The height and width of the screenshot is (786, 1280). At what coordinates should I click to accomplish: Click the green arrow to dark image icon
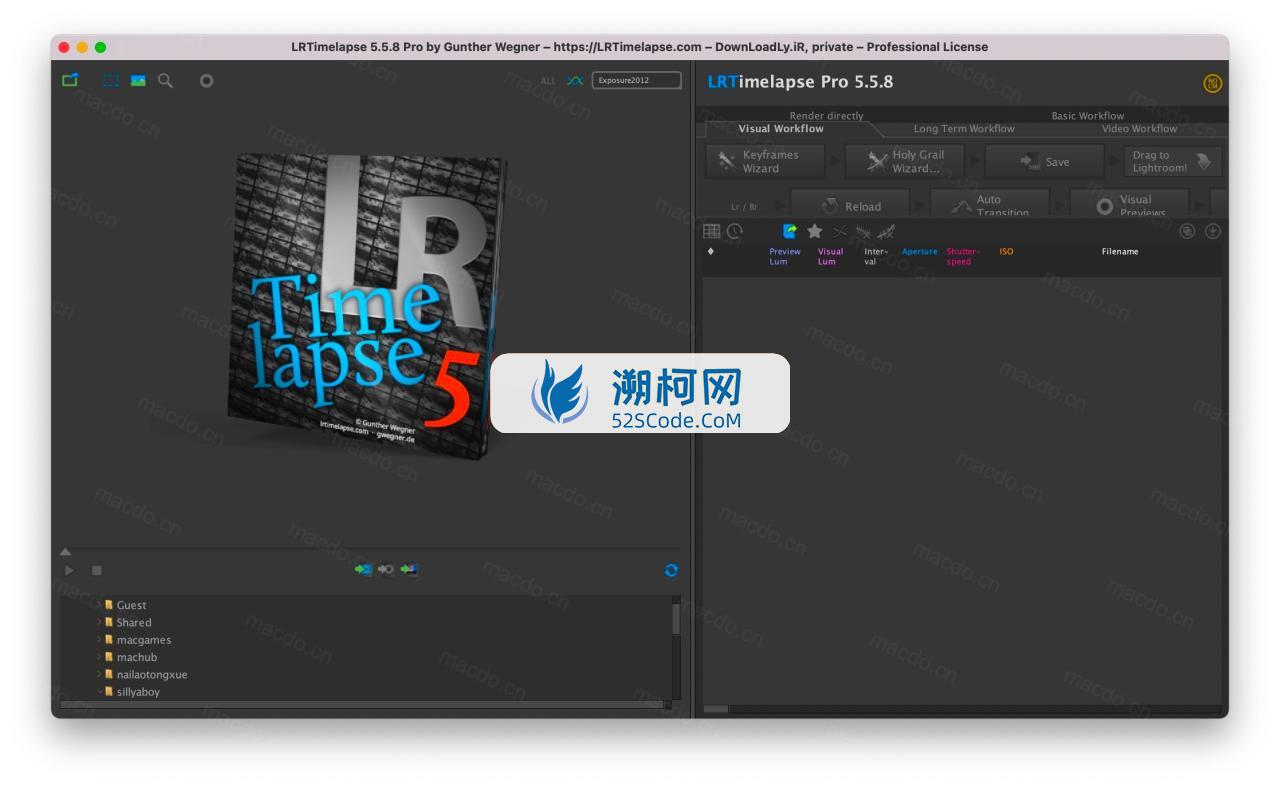(409, 569)
